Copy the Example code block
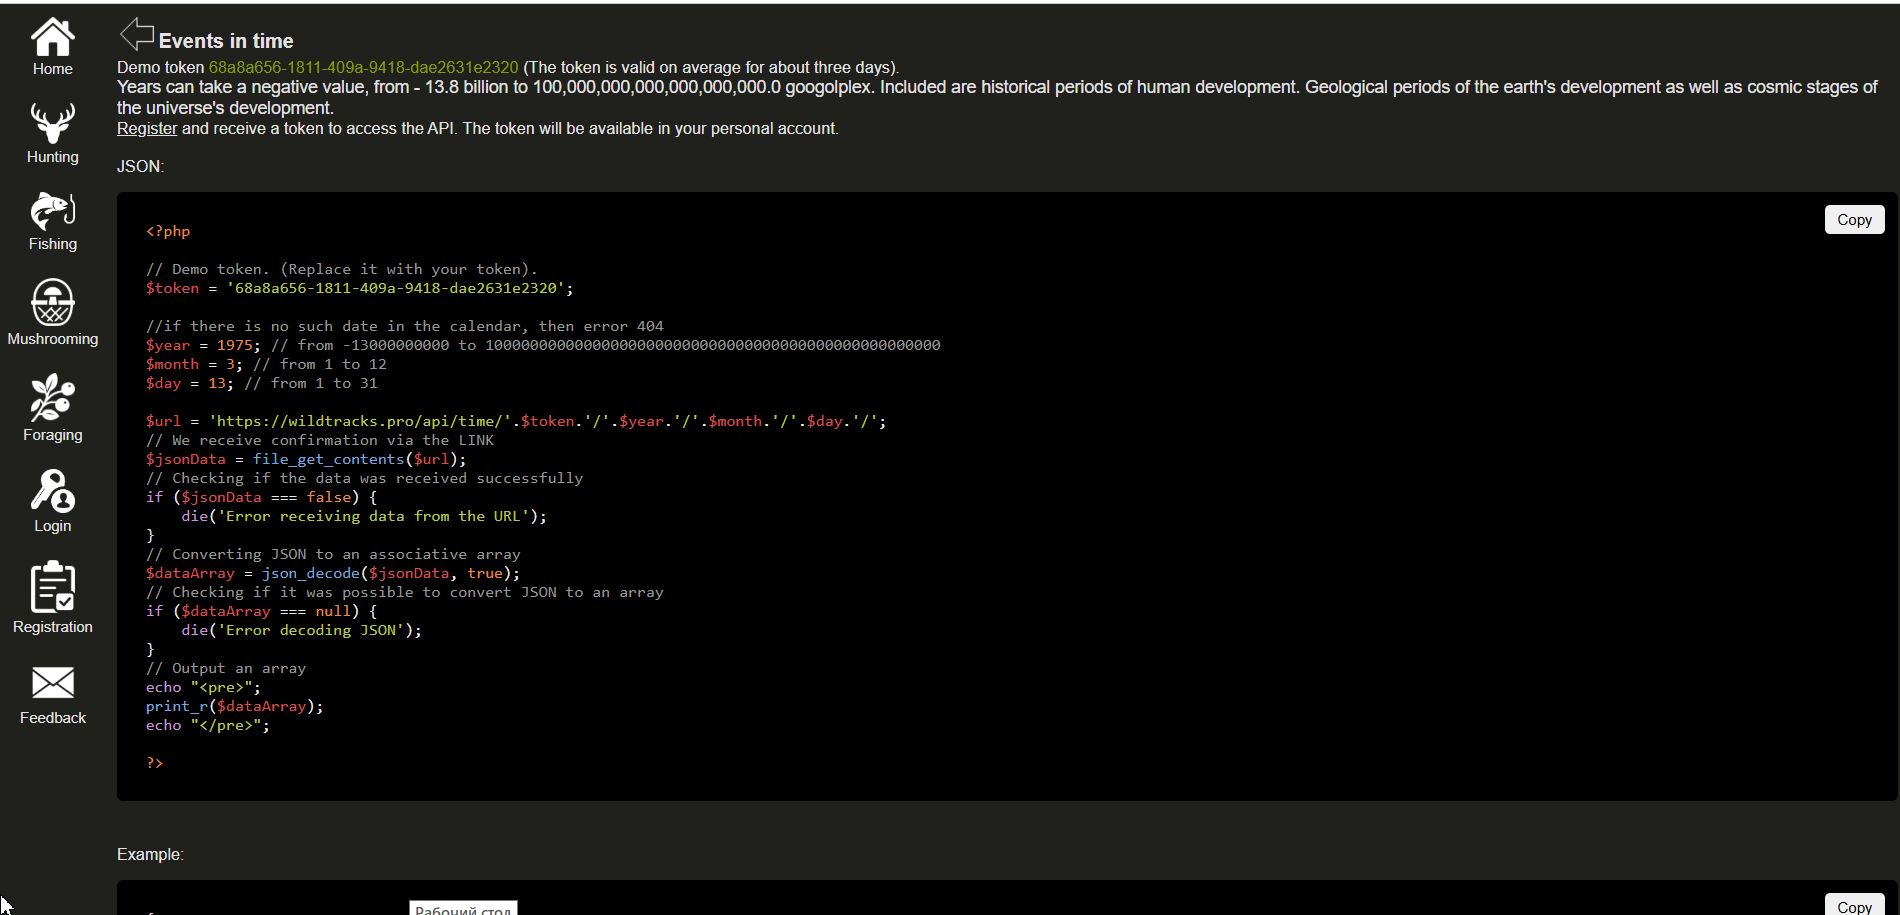Screen dimensions: 1900x915 coord(1854,905)
